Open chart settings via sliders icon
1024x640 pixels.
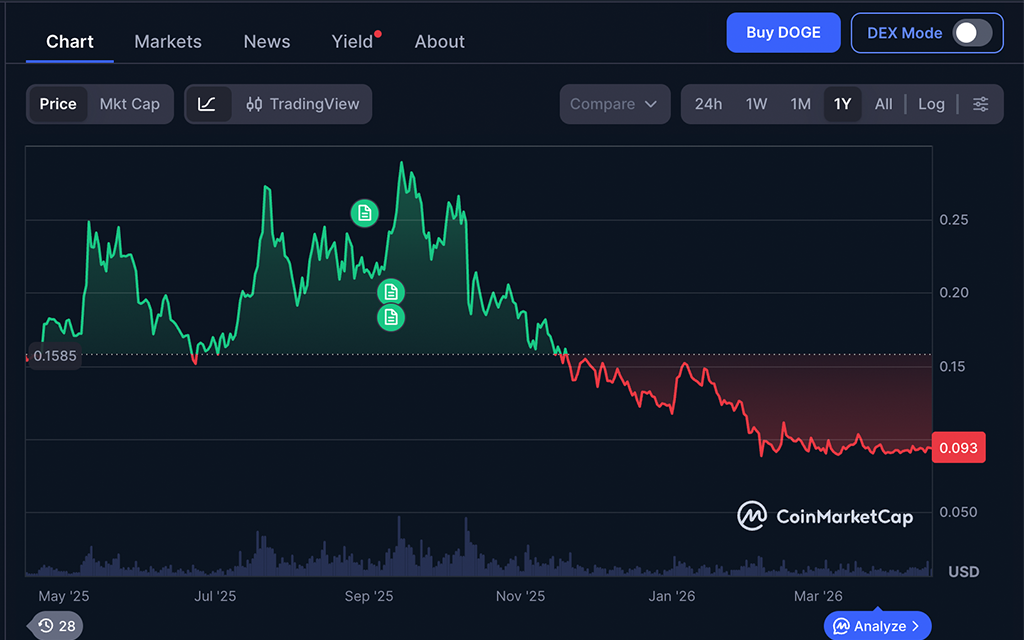[981, 104]
